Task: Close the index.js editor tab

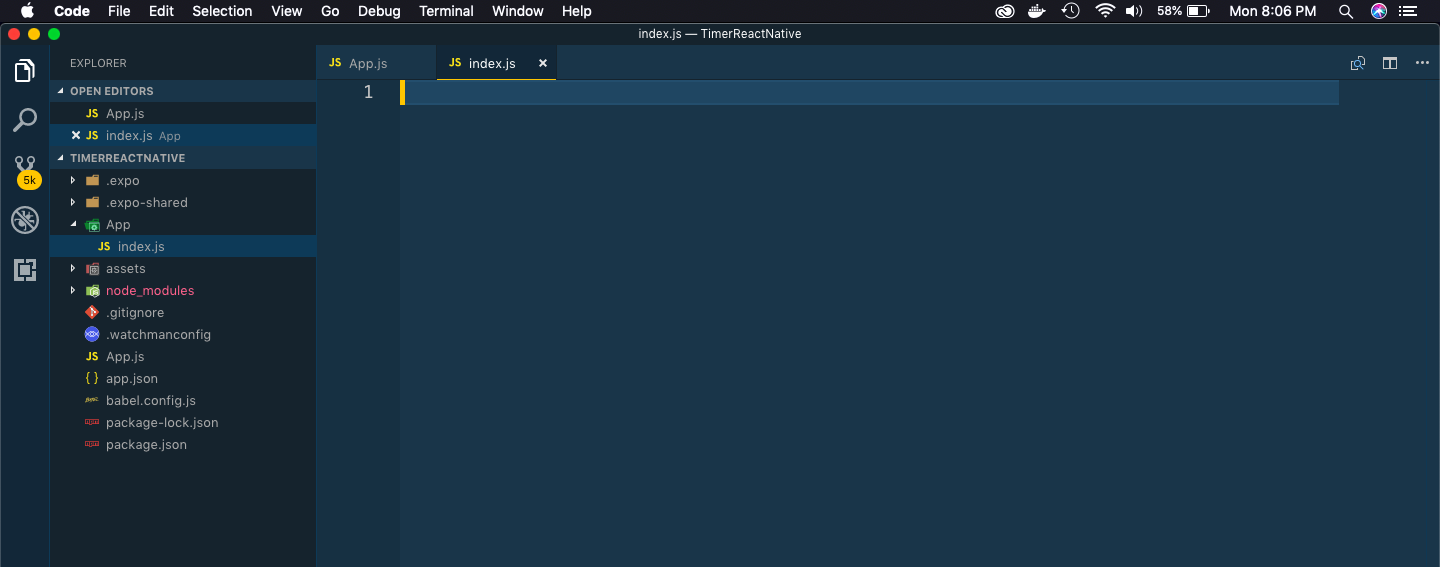Action: click(543, 63)
